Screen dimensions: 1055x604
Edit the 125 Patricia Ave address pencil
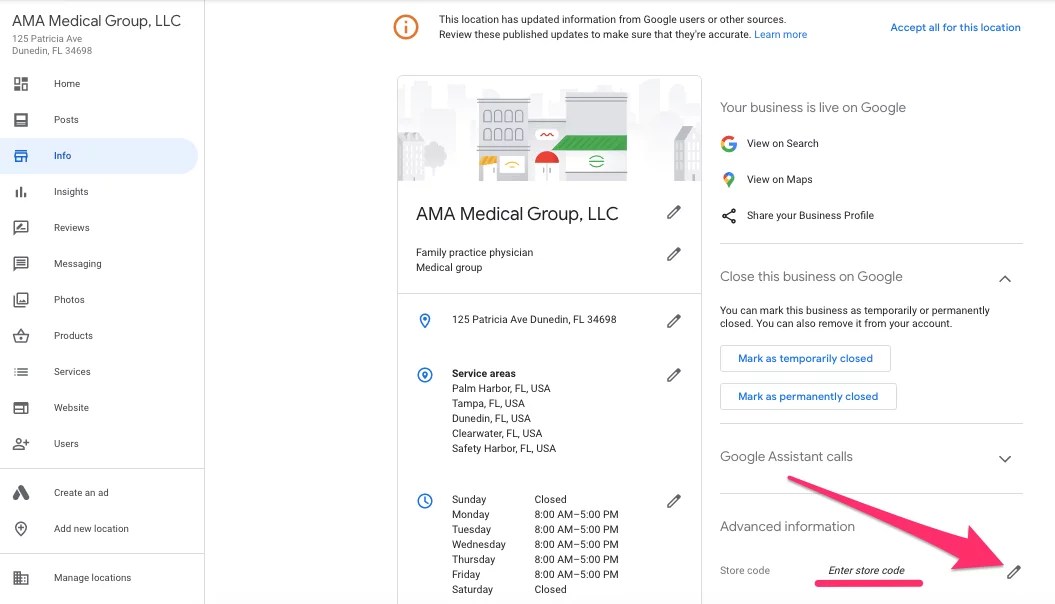[674, 322]
